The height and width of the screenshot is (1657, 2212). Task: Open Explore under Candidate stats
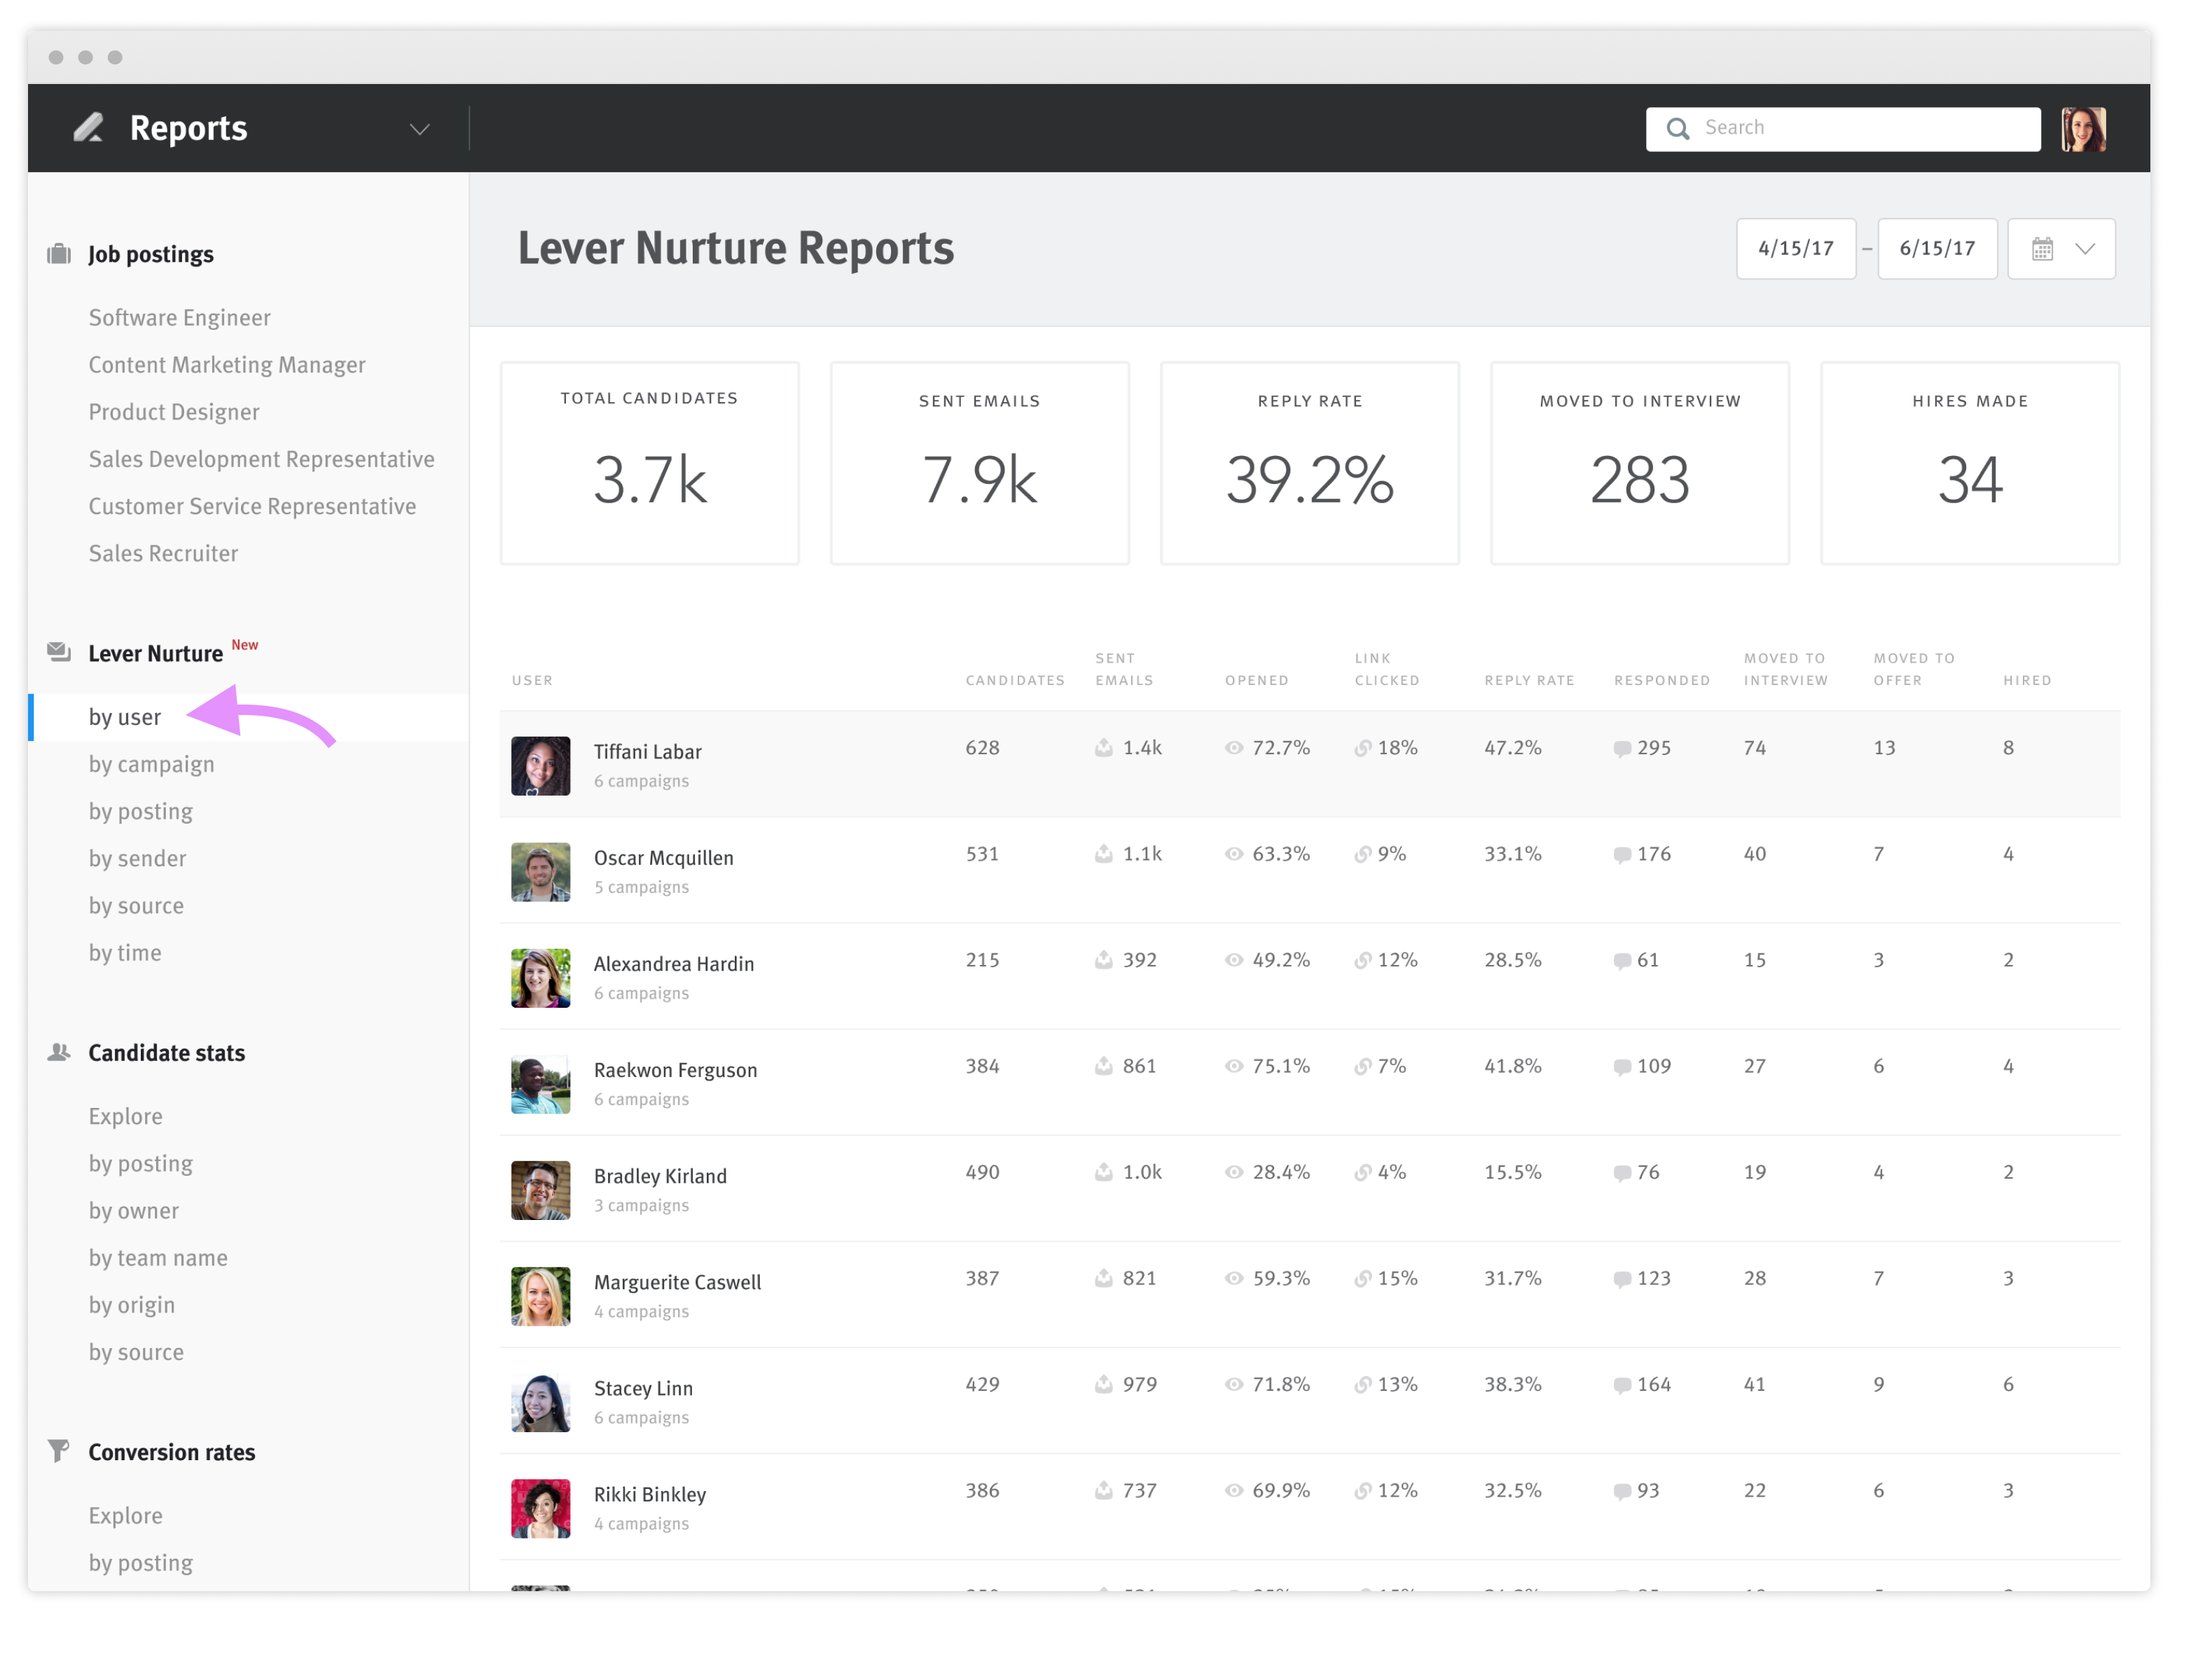[x=125, y=1115]
